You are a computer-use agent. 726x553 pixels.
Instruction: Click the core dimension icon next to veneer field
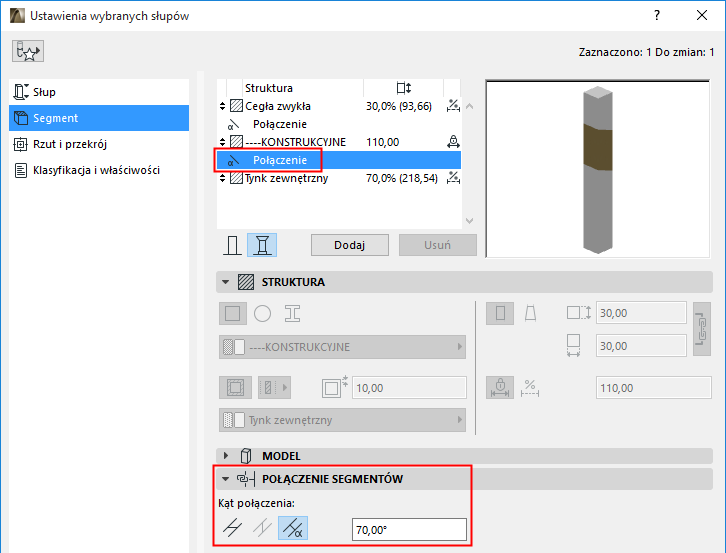pos(335,387)
